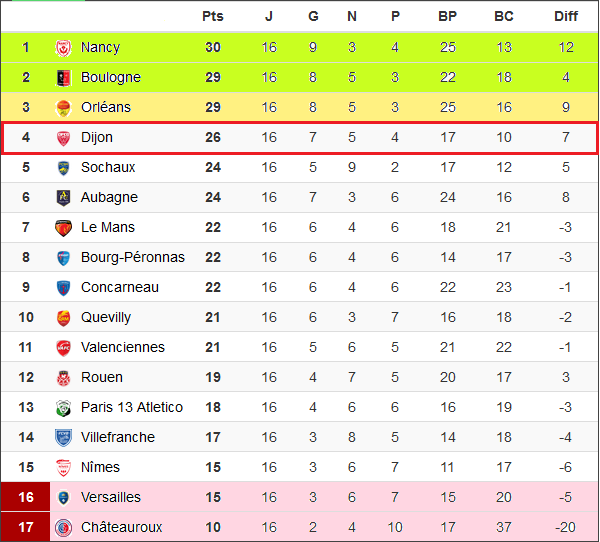The width and height of the screenshot is (600, 542).
Task: Select the Concarneau team name
Action: coord(120,287)
